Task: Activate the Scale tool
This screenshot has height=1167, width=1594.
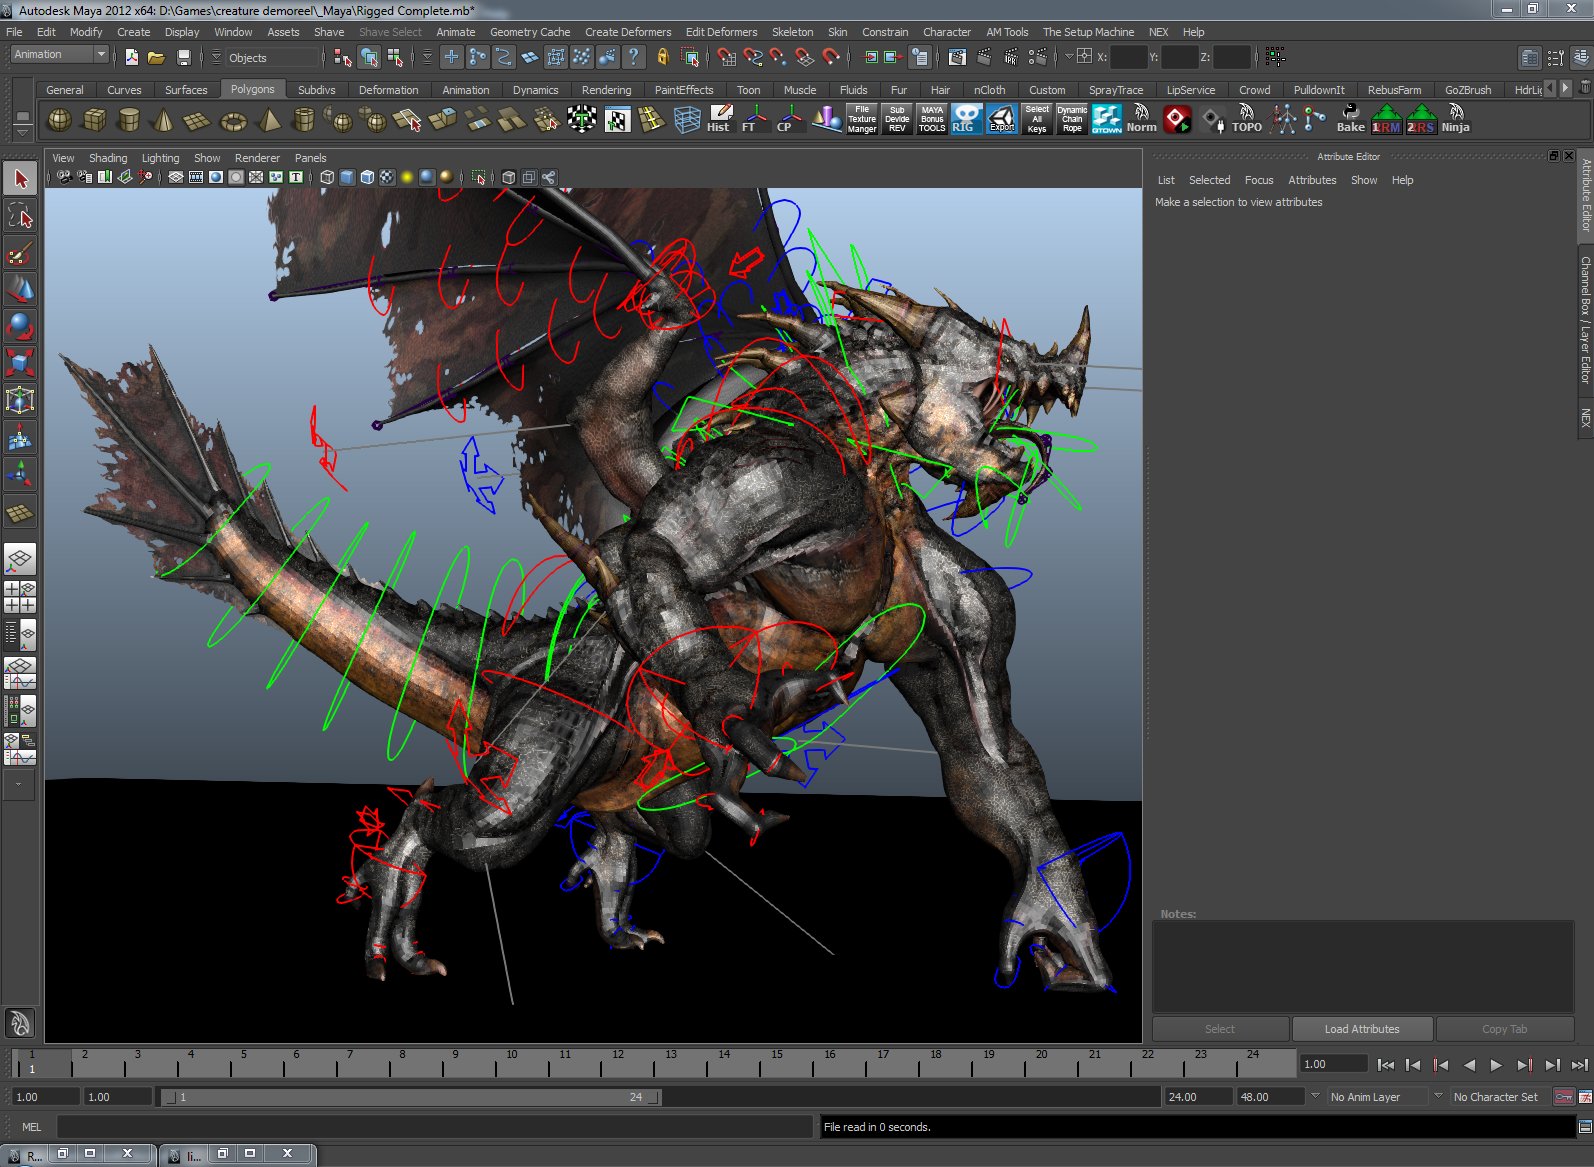Action: pos(20,363)
